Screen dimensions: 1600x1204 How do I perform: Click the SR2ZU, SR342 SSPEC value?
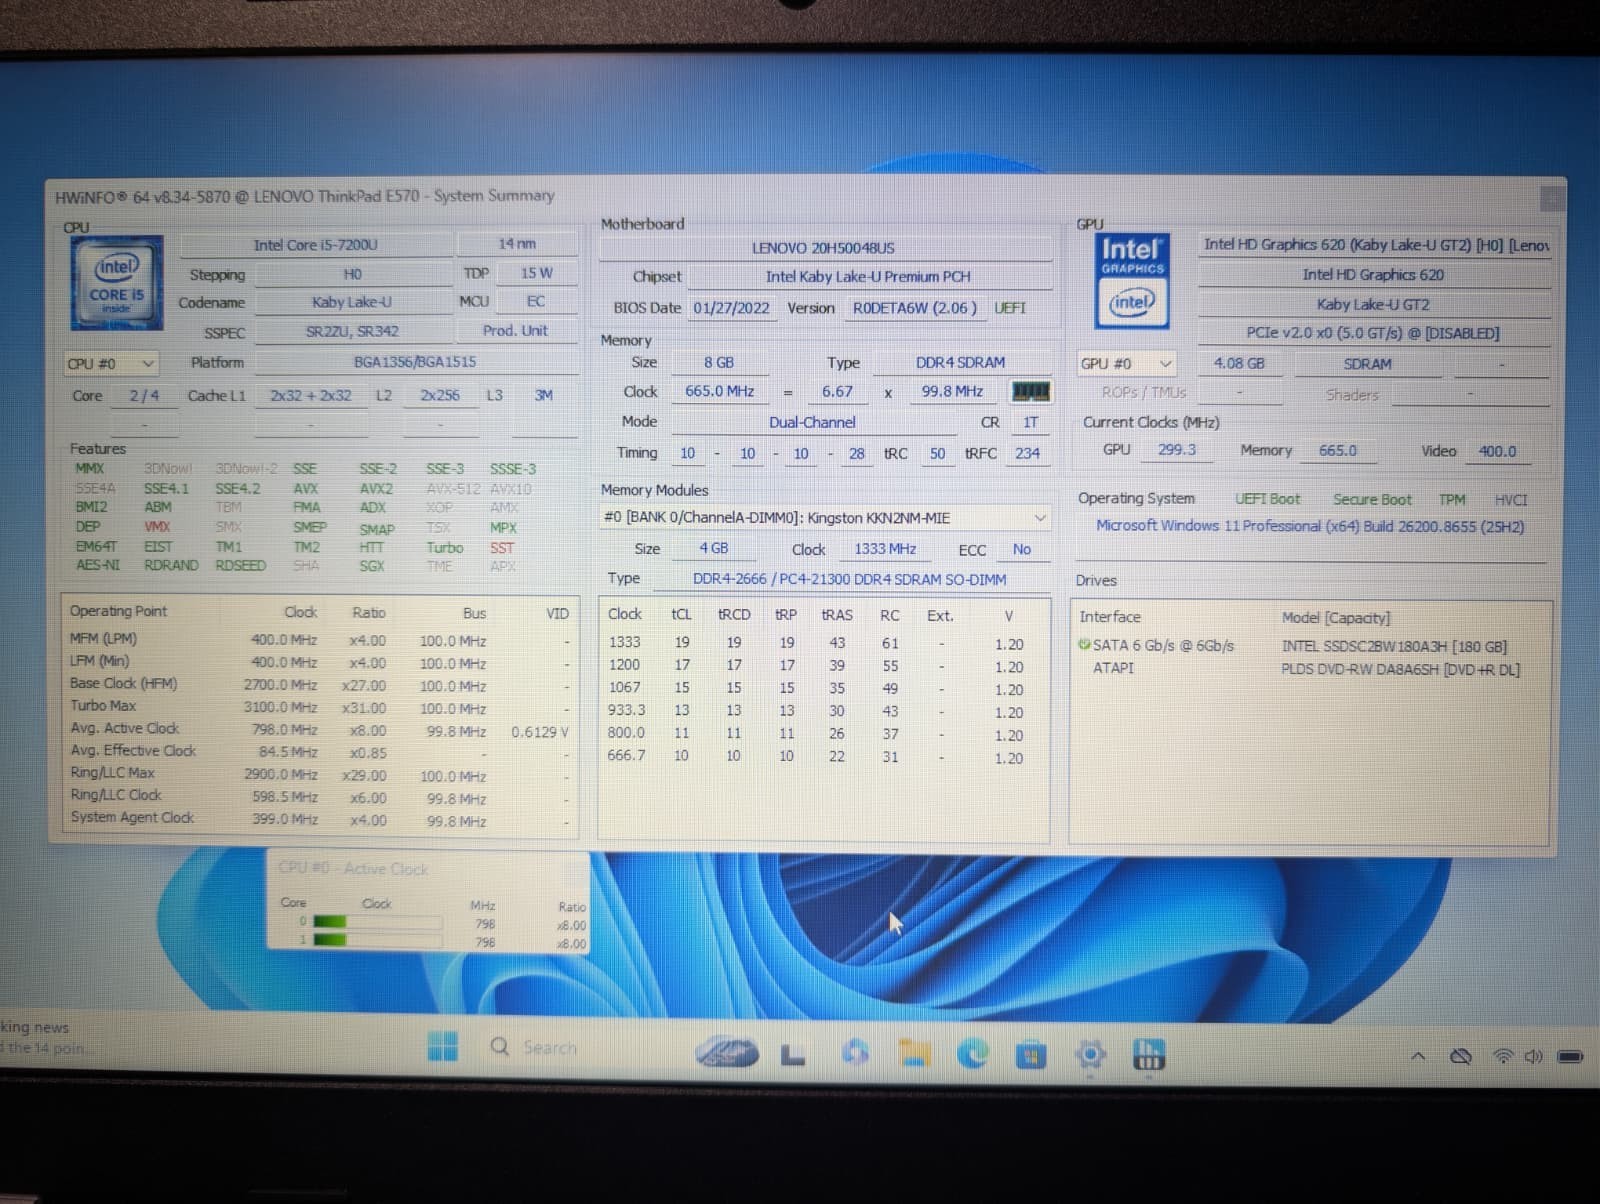pyautogui.click(x=351, y=331)
